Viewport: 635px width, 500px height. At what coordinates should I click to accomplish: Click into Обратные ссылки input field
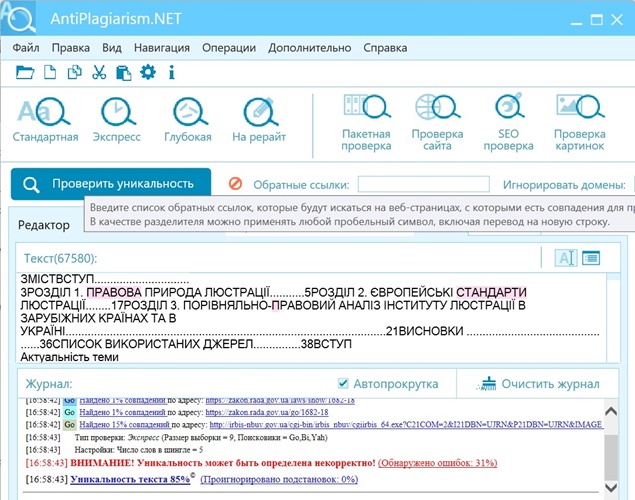[x=424, y=184]
